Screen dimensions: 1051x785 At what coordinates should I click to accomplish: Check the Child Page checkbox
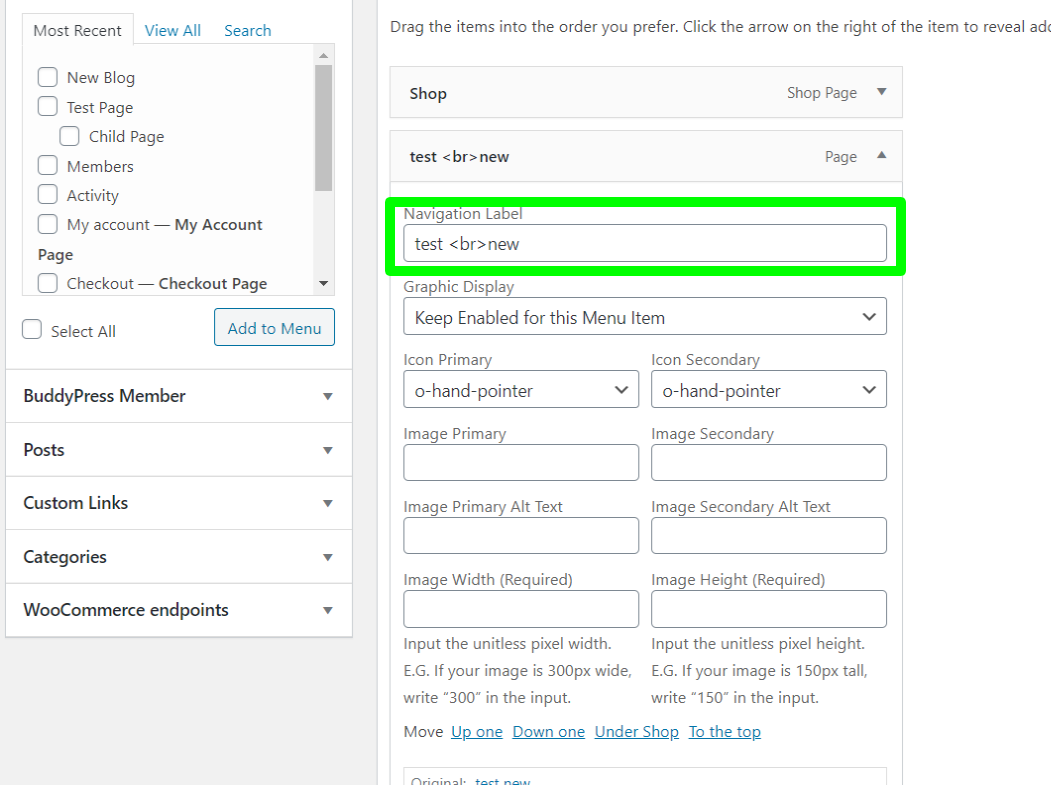(69, 136)
